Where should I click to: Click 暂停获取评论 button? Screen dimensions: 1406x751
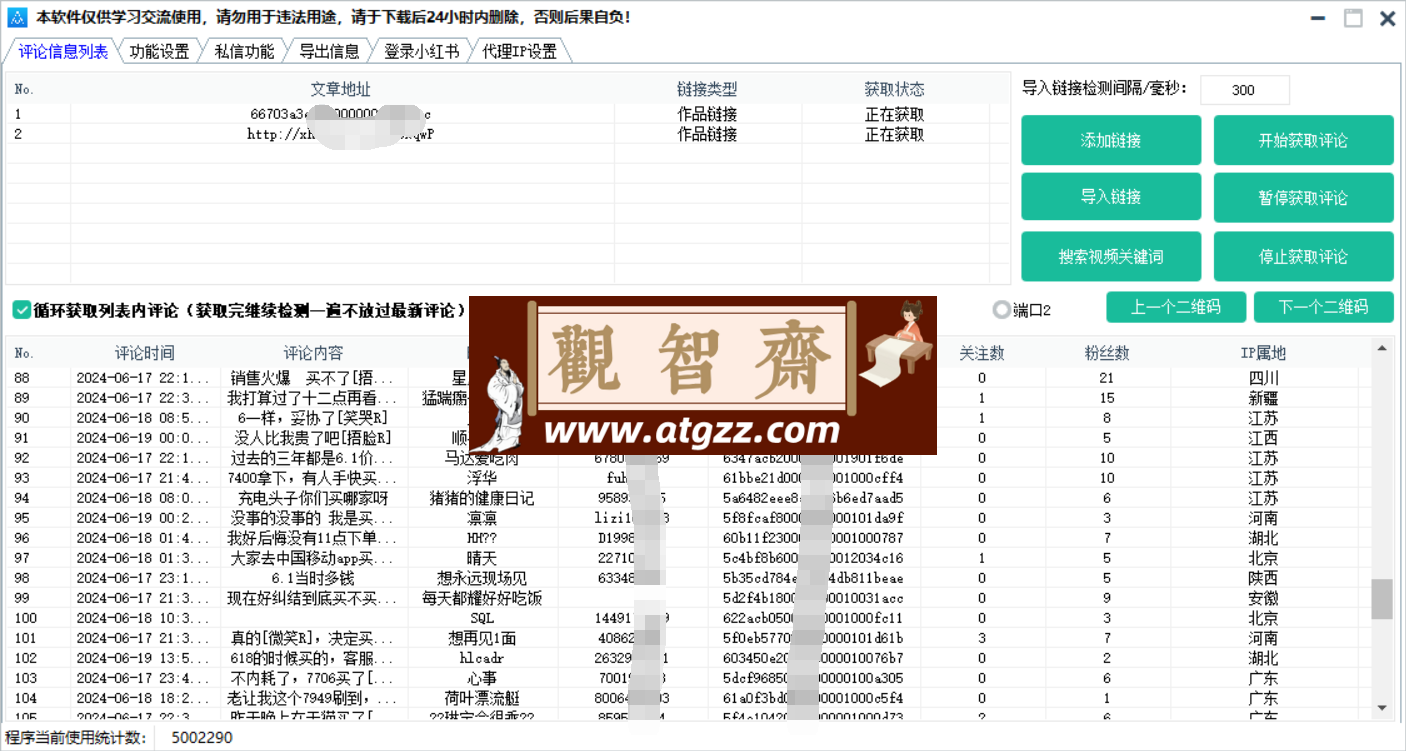point(1303,197)
